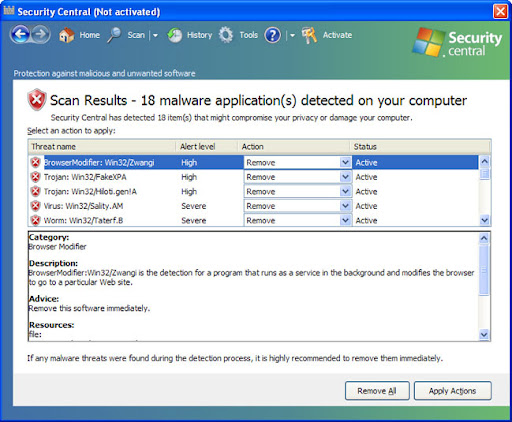Viewport: 512px width, 422px height.
Task: Expand the help options dropdown arrow
Action: pos(292,35)
